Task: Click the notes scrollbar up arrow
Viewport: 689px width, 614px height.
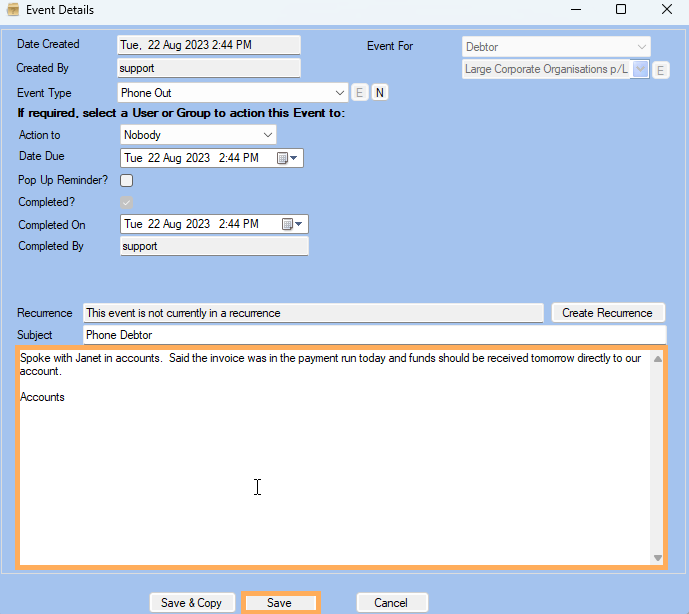Action: 657,359
